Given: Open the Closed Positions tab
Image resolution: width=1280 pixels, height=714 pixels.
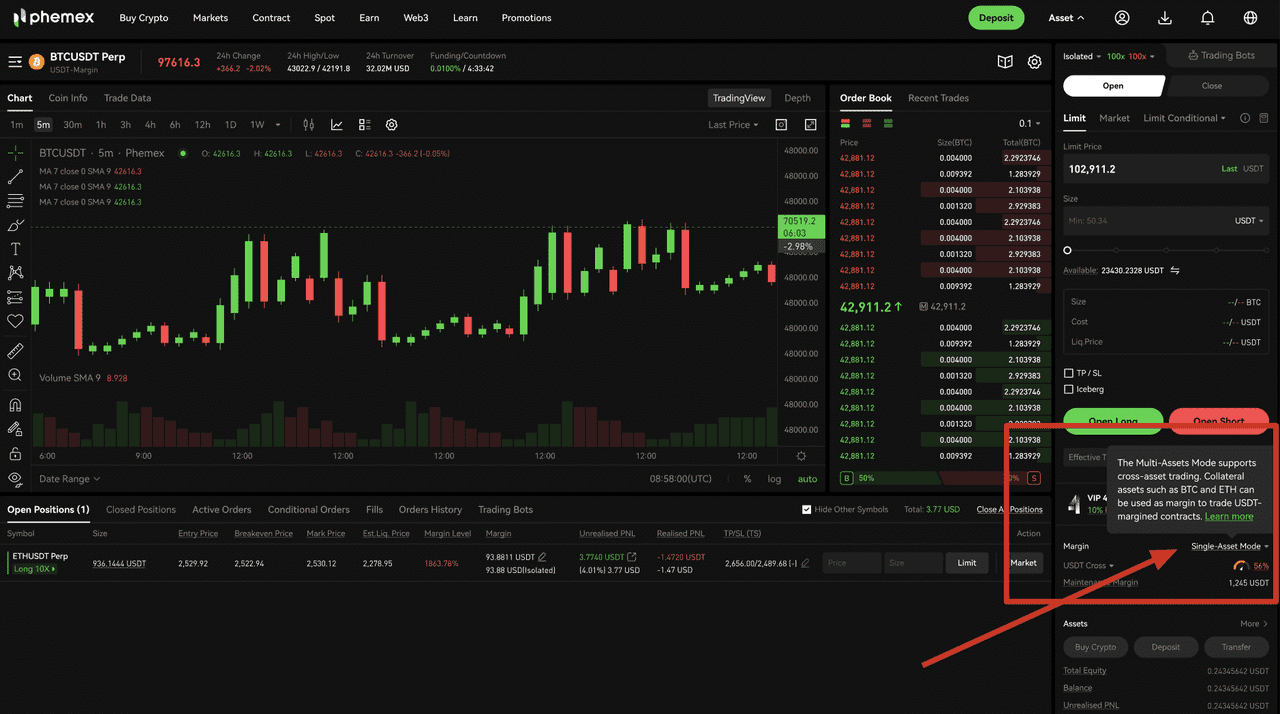Looking at the screenshot, I should click(x=141, y=509).
